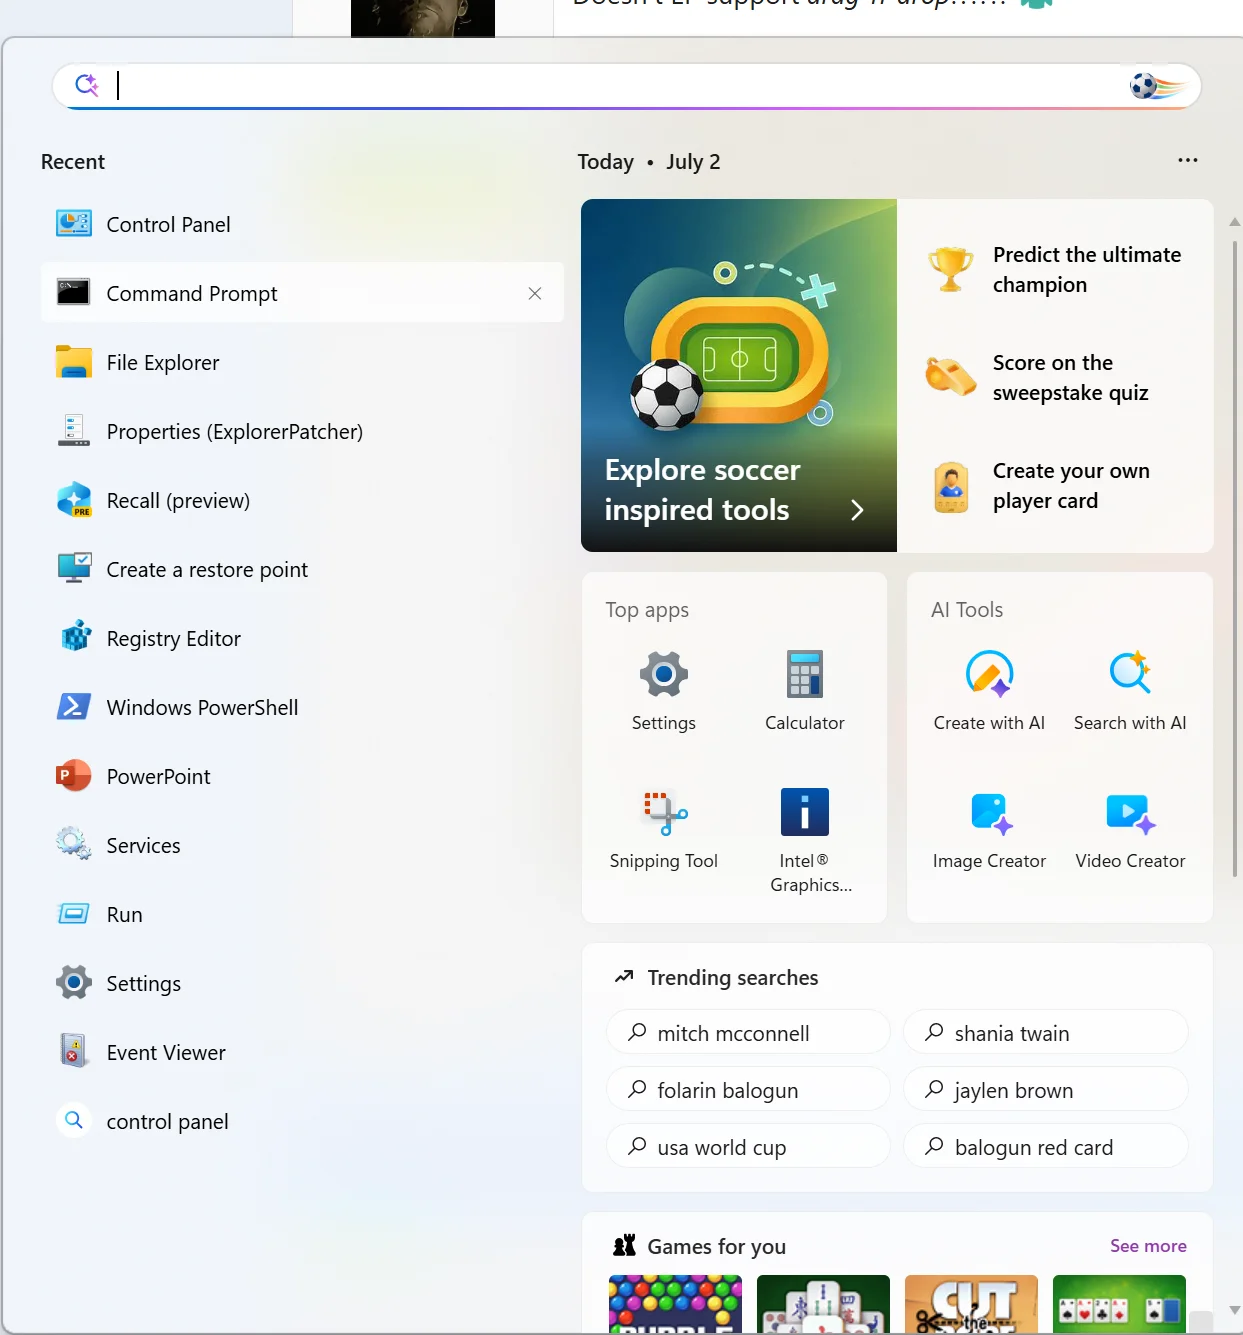This screenshot has height=1335, width=1243.
Task: Open Create a restore point
Action: pos(302,569)
